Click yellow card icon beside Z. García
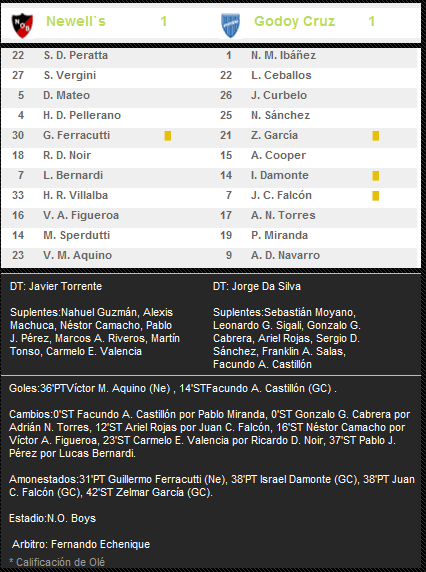The image size is (426, 572). point(376,136)
